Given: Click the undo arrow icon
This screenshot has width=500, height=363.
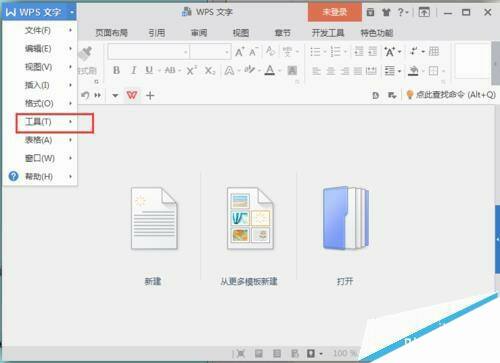Looking at the screenshot, I should (85, 95).
